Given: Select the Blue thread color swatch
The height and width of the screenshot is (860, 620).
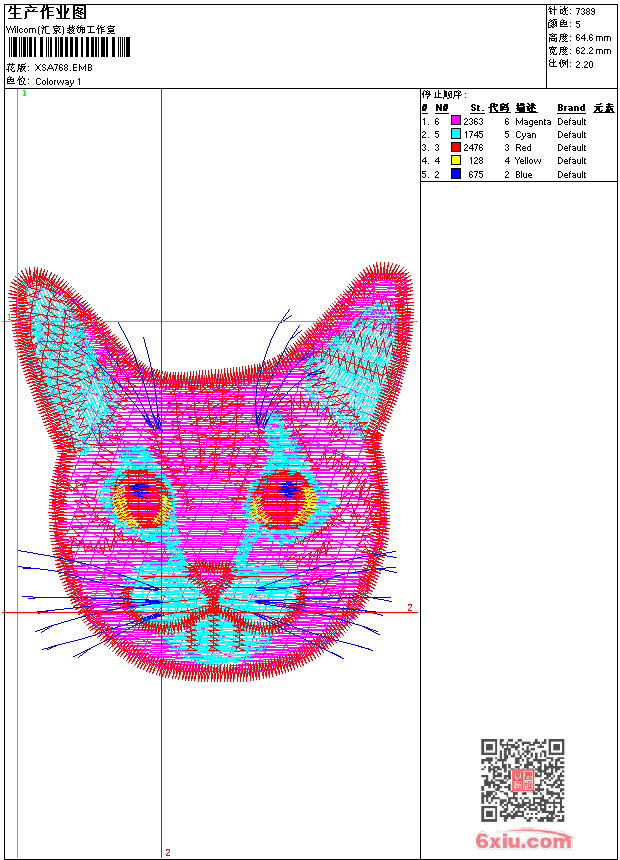Looking at the screenshot, I should [x=456, y=174].
